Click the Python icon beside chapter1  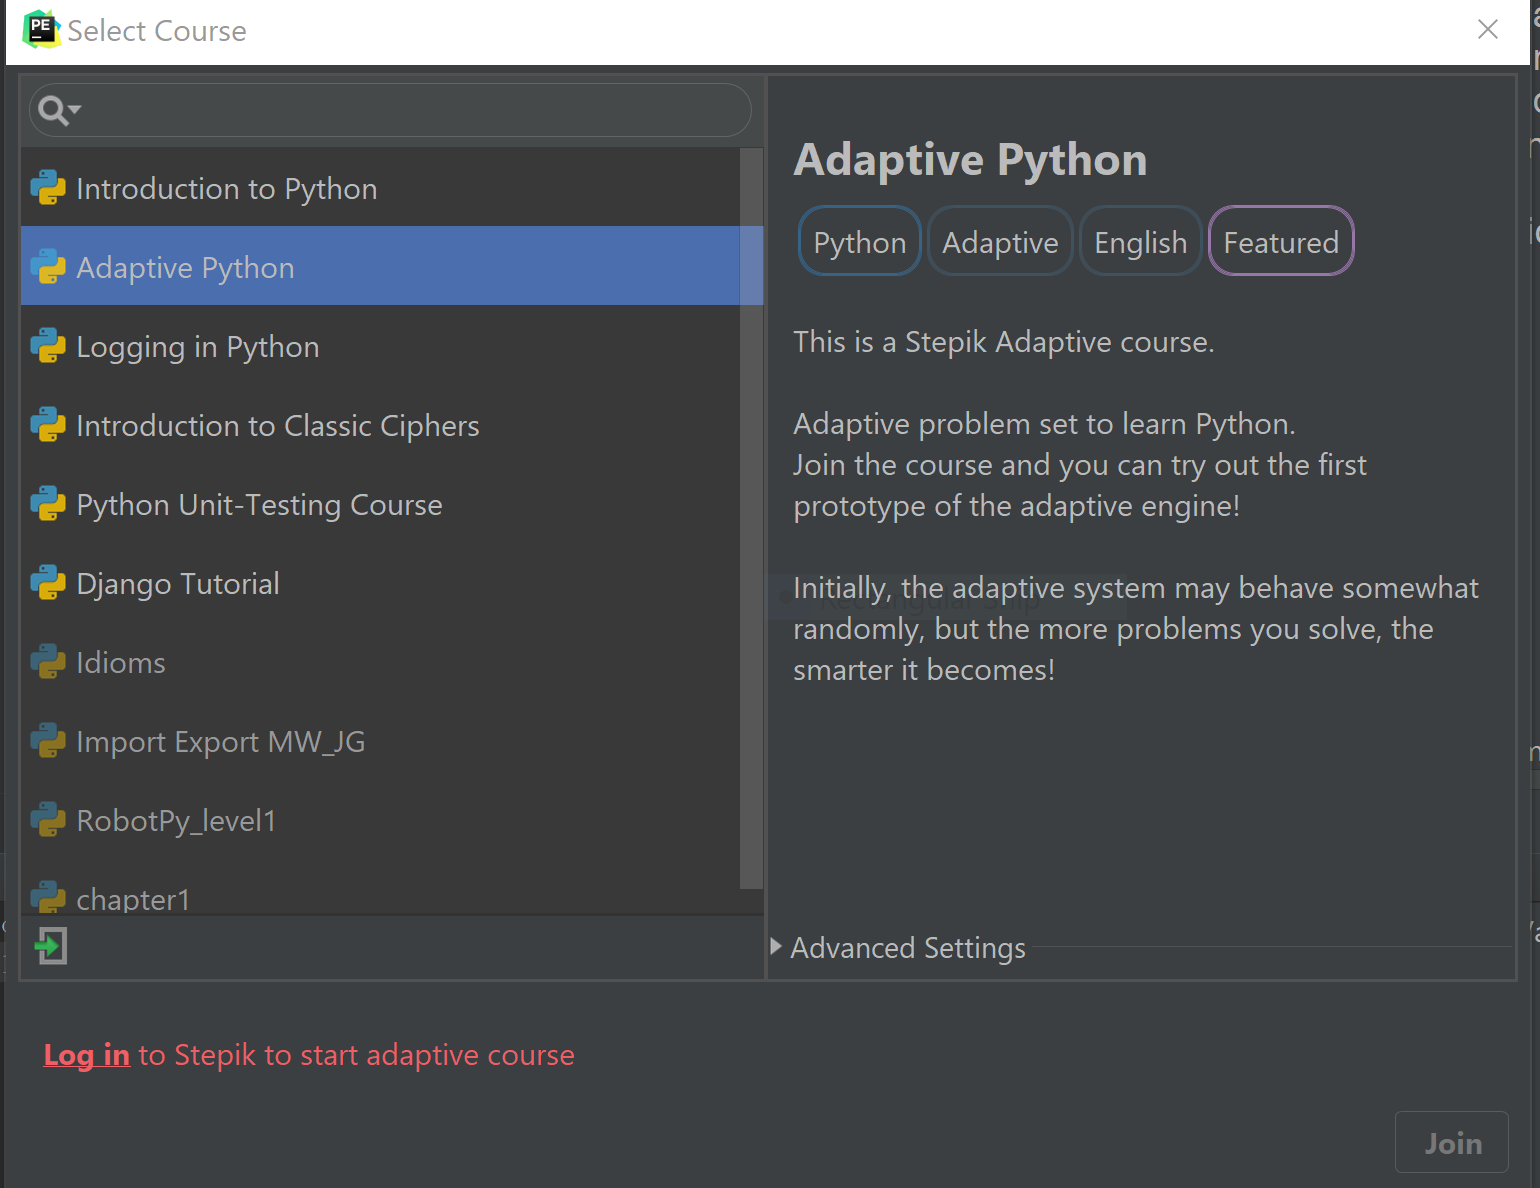click(x=48, y=897)
